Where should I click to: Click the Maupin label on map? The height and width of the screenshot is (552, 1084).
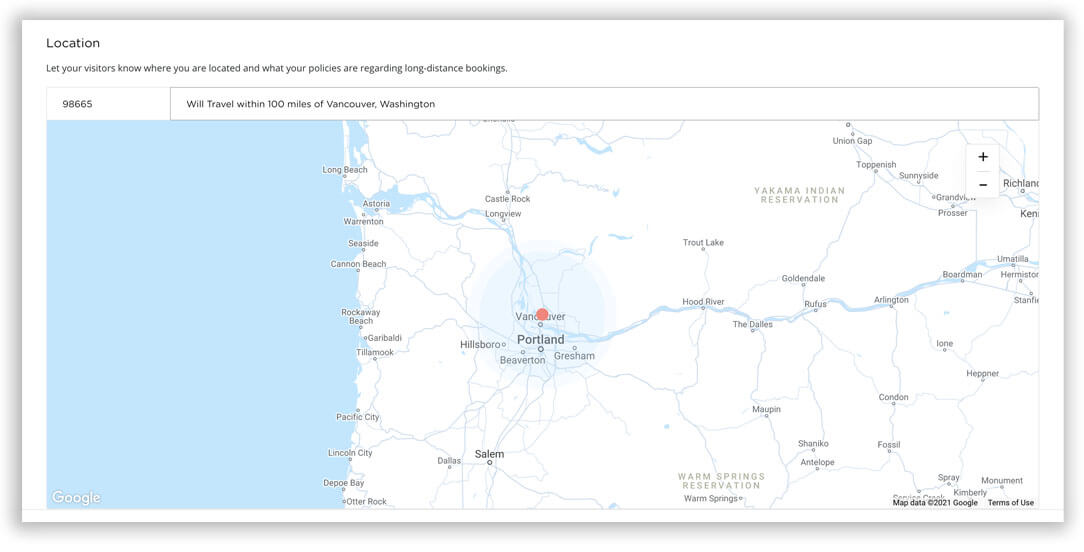coord(766,410)
